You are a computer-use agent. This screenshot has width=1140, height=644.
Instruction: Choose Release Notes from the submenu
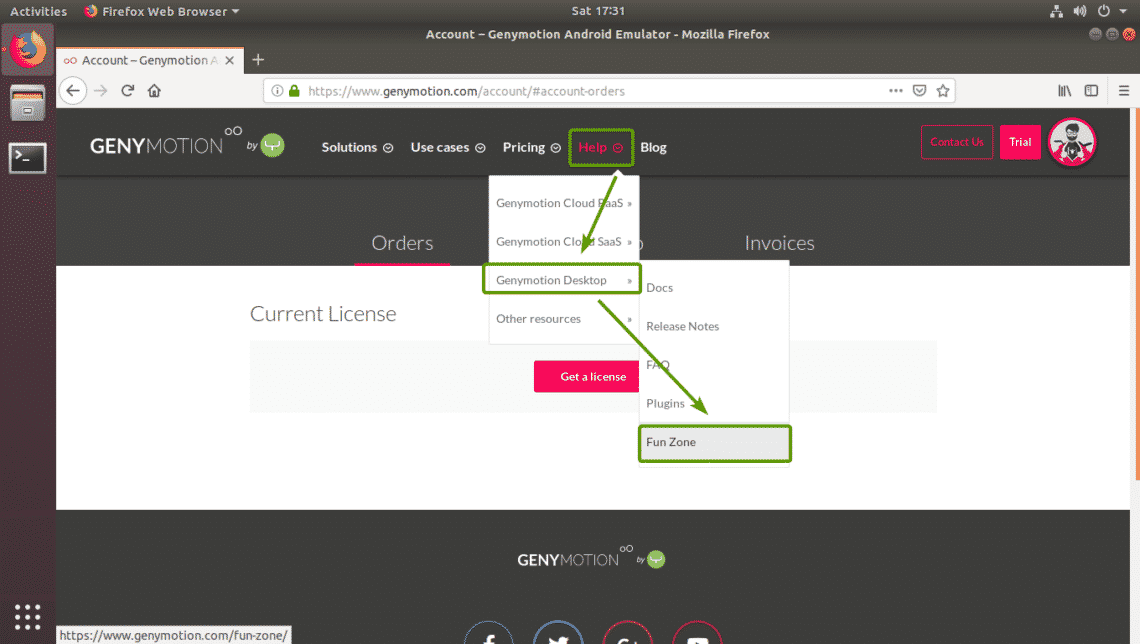point(683,326)
